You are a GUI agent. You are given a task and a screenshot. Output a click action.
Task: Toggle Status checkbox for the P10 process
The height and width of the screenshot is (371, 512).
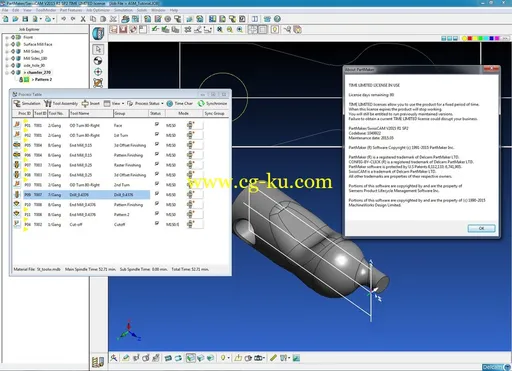(x=157, y=204)
